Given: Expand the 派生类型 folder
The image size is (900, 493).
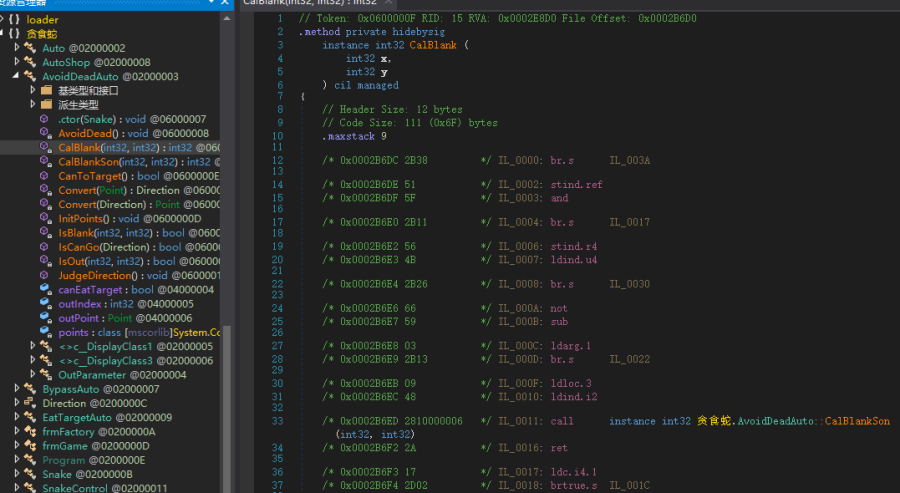Looking at the screenshot, I should [x=33, y=104].
